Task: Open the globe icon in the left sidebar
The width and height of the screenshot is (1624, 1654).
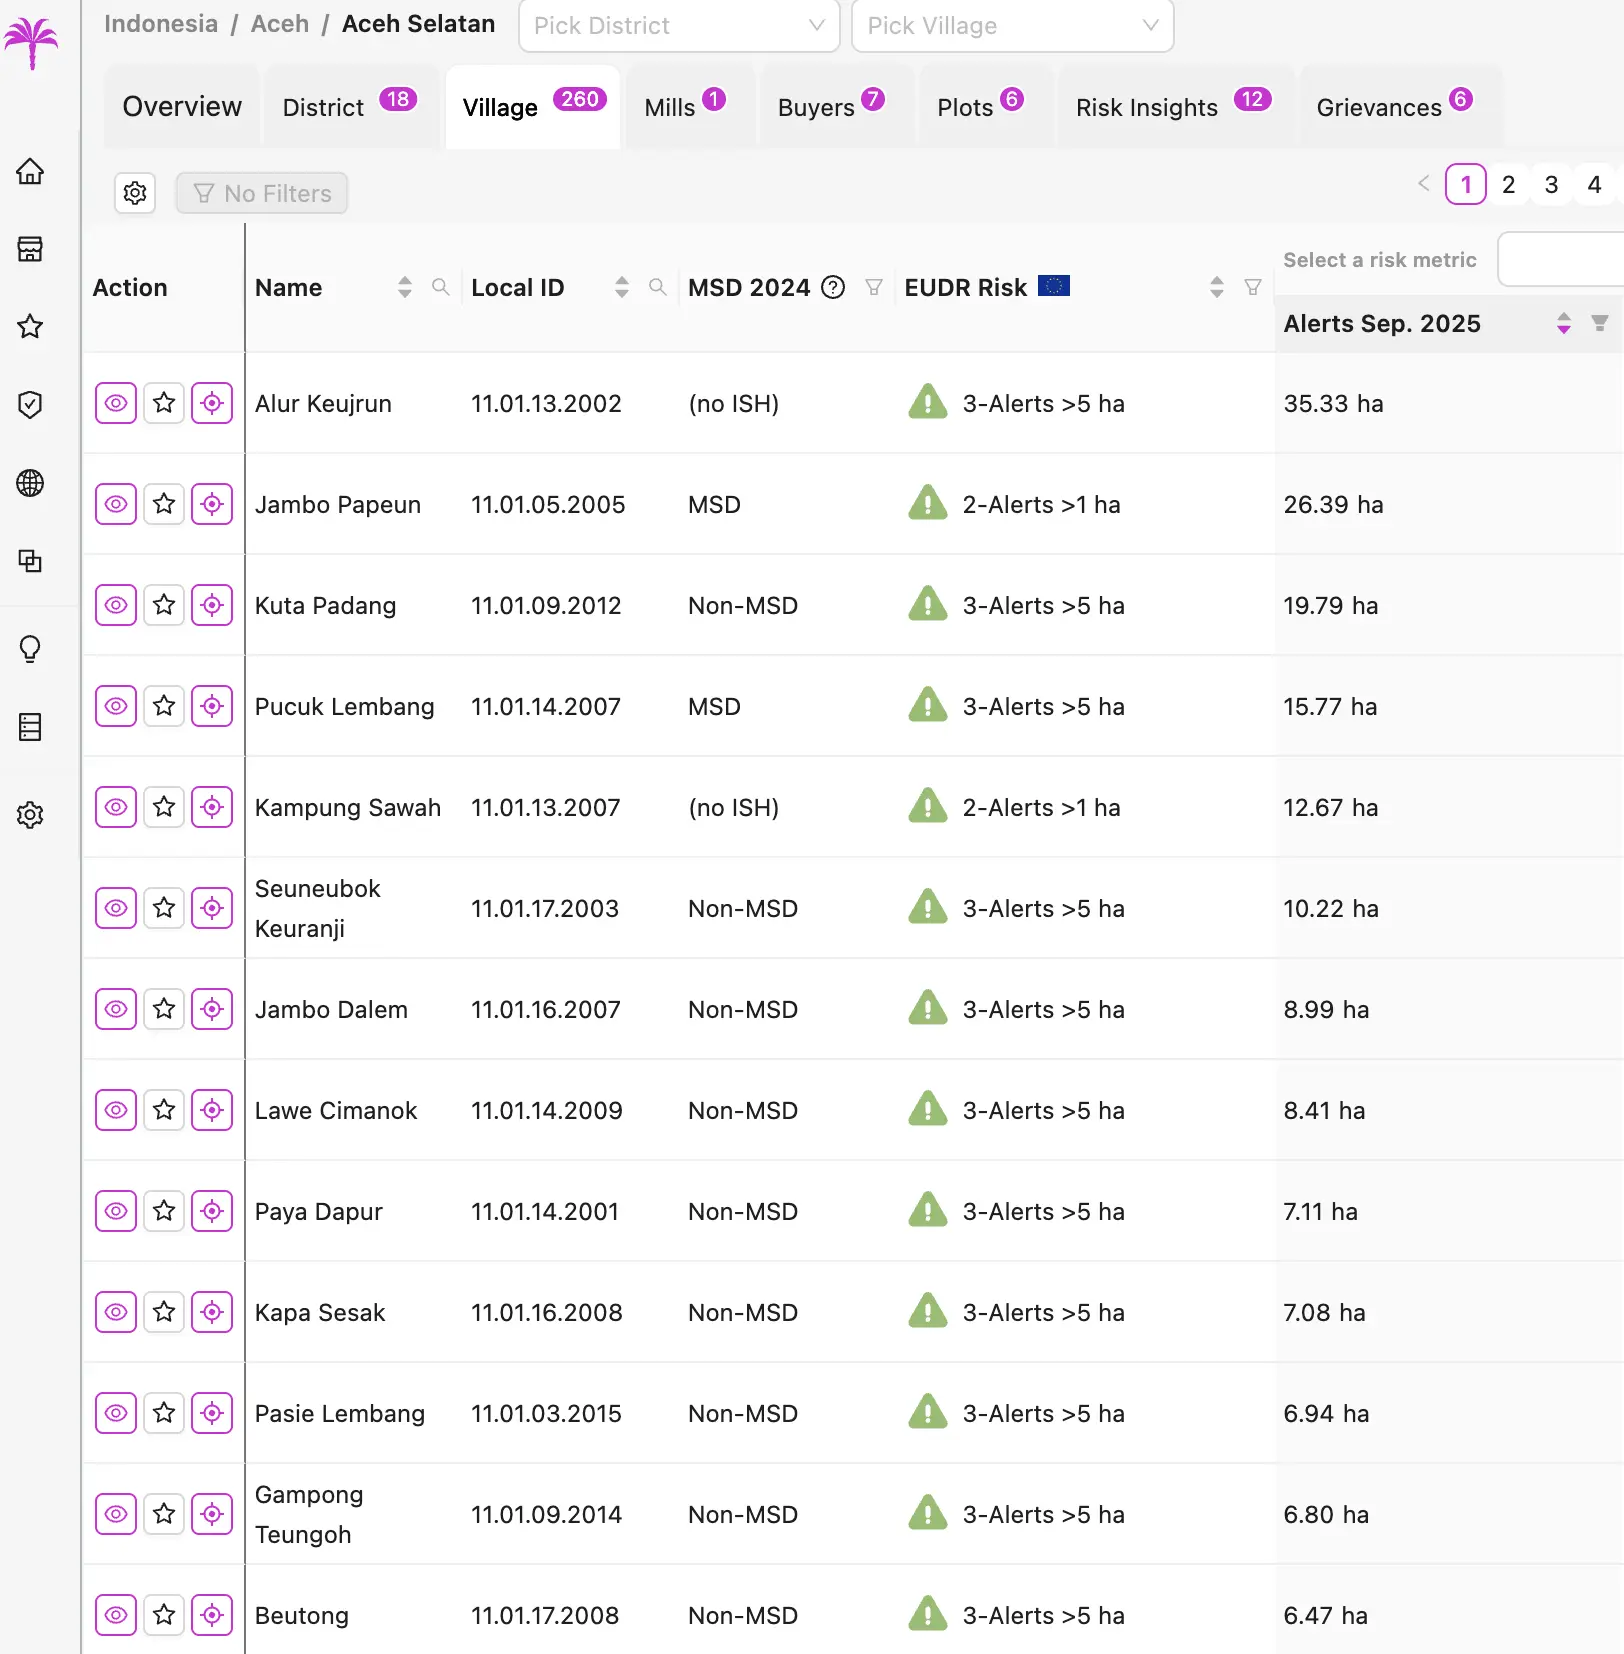Action: click(x=30, y=483)
